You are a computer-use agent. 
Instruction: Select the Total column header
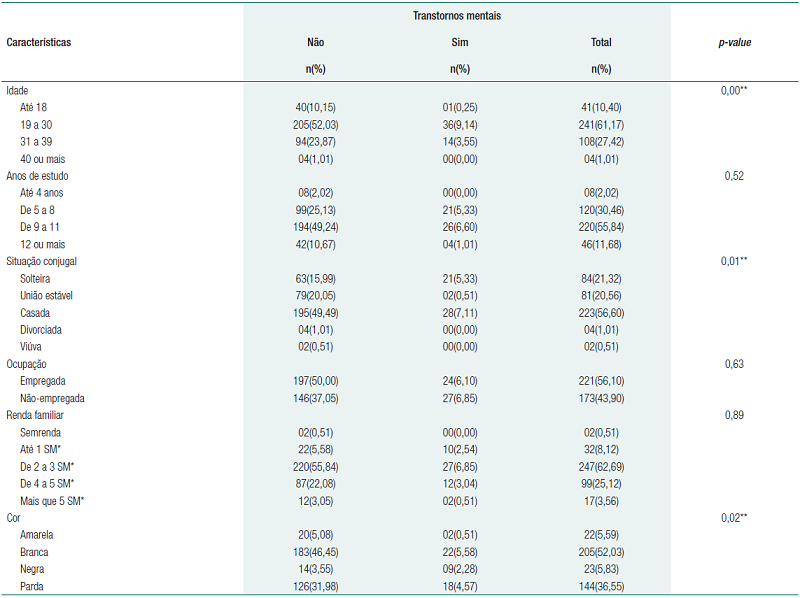[601, 43]
